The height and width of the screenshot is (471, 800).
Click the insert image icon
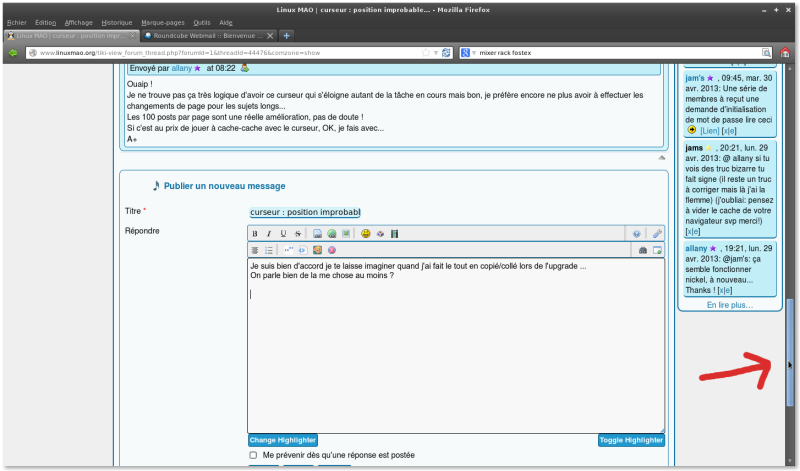point(346,234)
